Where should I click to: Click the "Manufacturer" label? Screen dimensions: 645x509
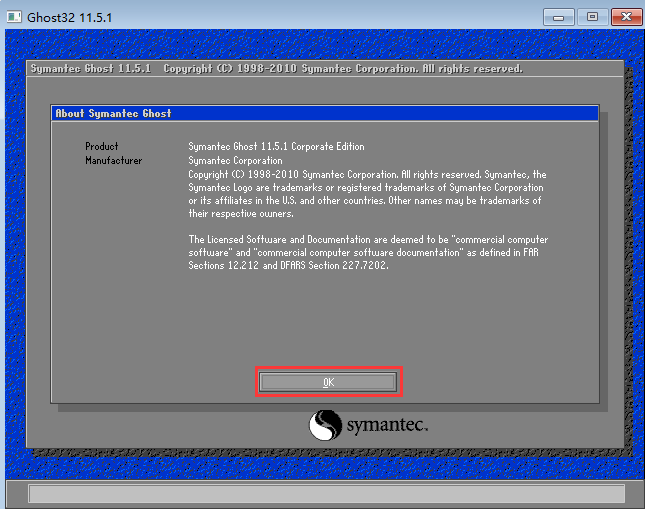(113, 160)
